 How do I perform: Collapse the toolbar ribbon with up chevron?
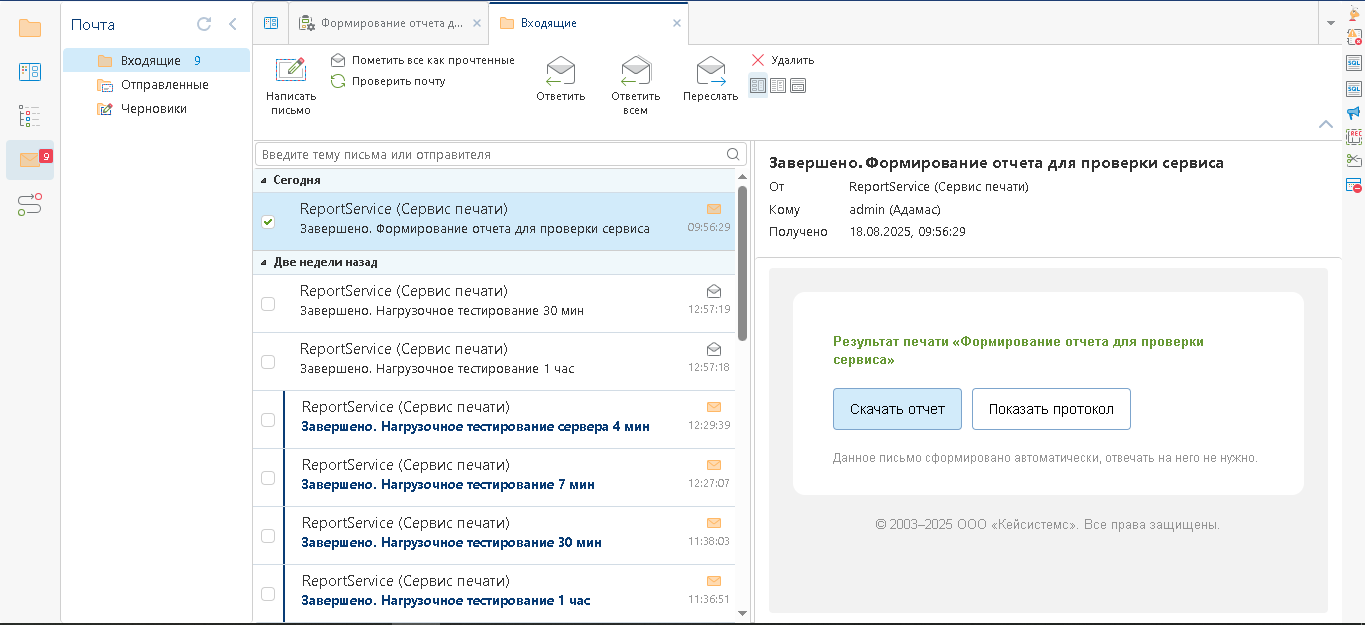coord(1326,124)
